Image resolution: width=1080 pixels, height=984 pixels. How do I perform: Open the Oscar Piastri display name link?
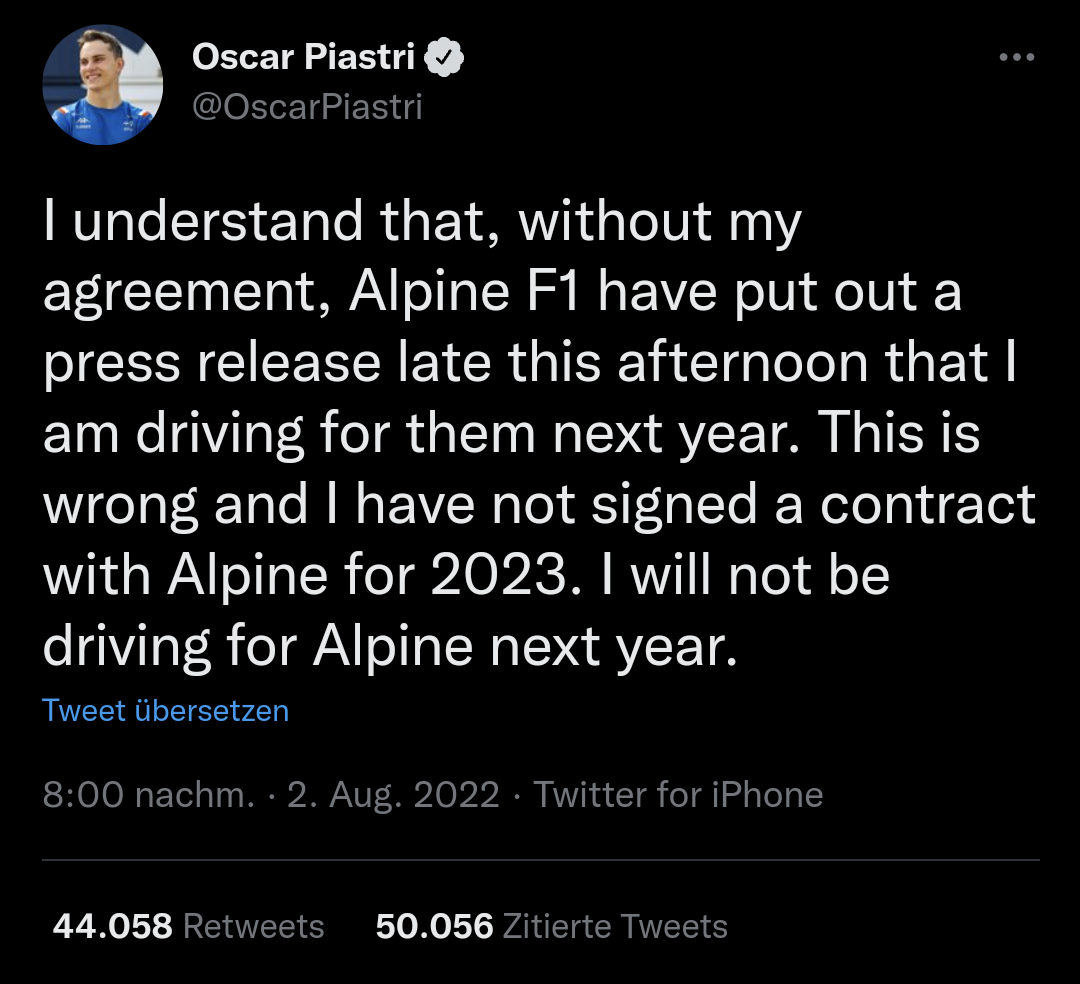[x=303, y=59]
